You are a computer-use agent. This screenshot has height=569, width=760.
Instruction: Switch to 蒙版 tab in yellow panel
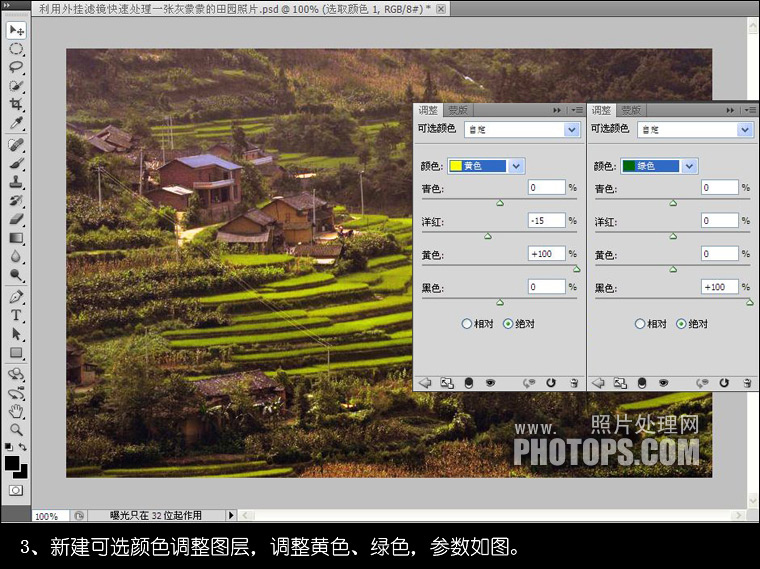tap(458, 111)
